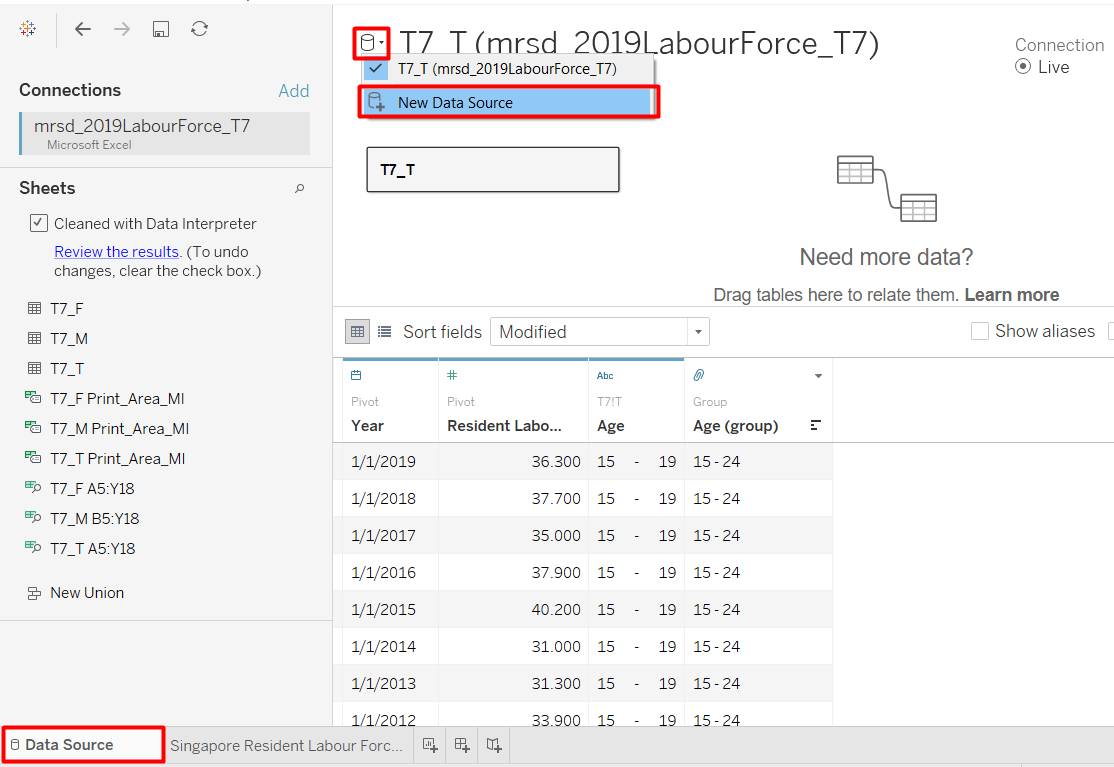Switch to metadata list view

click(384, 331)
